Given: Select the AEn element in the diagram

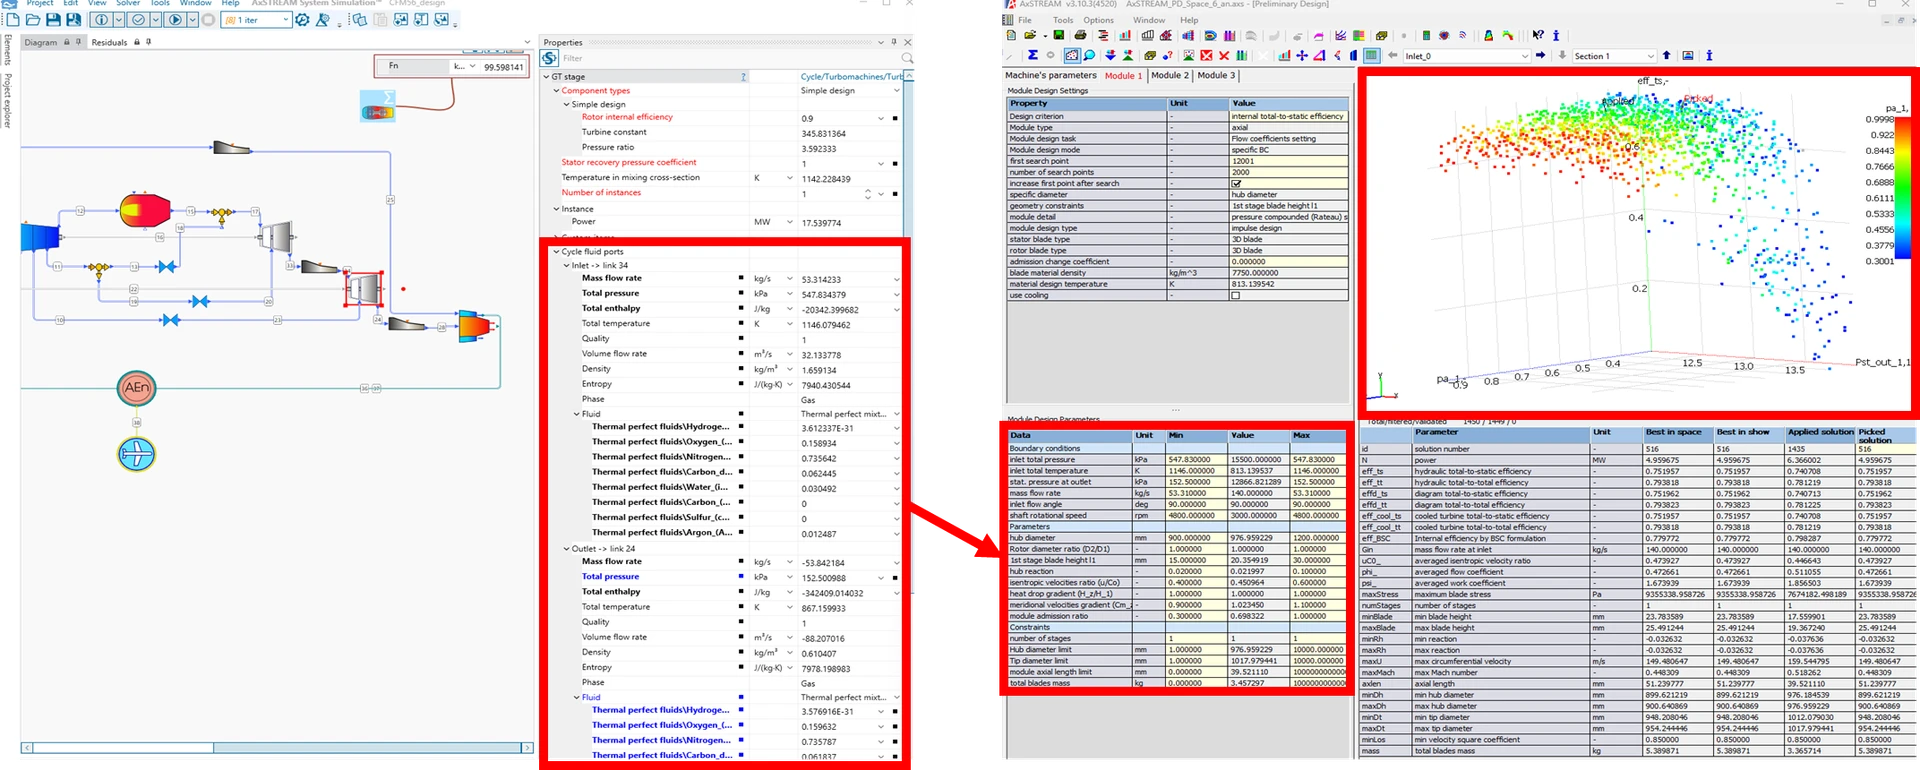Looking at the screenshot, I should 137,388.
